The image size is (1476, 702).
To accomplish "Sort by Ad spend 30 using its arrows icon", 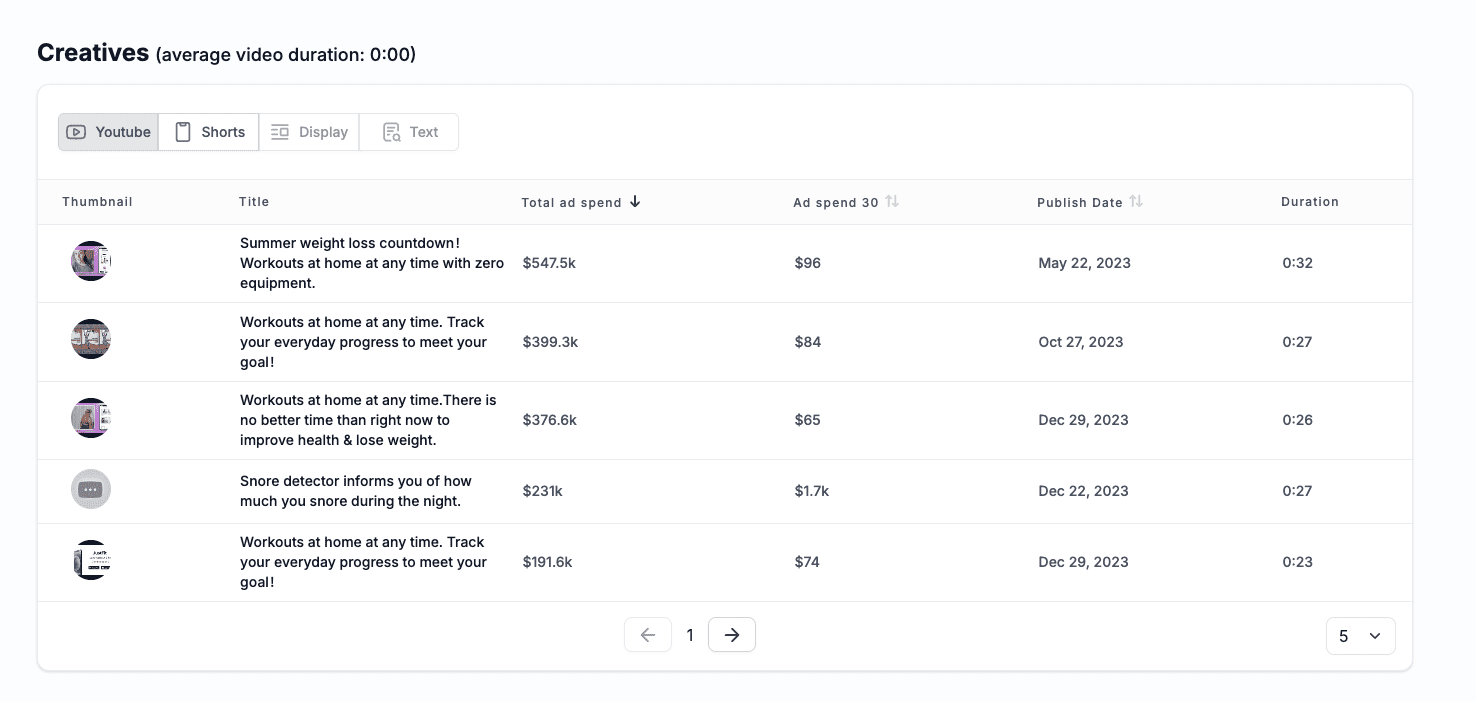I will tap(892, 202).
